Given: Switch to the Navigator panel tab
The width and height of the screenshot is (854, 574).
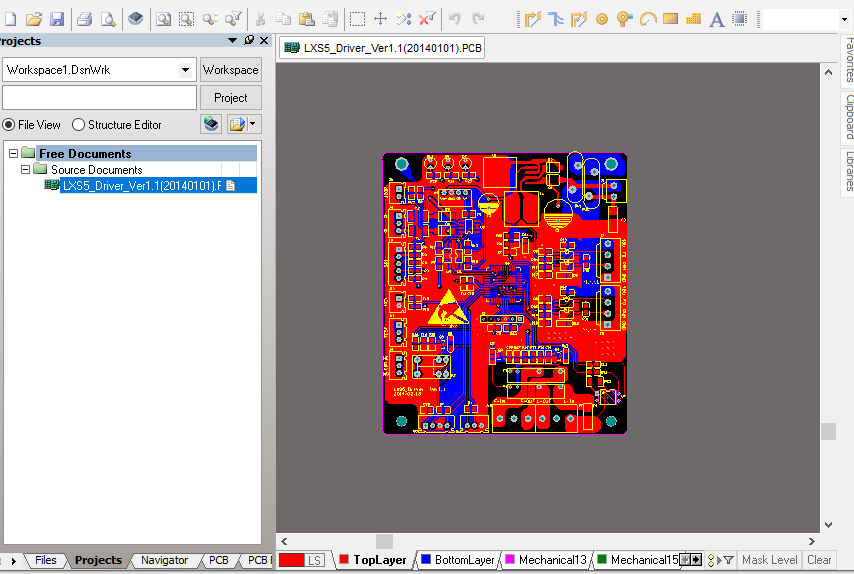Looking at the screenshot, I should (164, 560).
